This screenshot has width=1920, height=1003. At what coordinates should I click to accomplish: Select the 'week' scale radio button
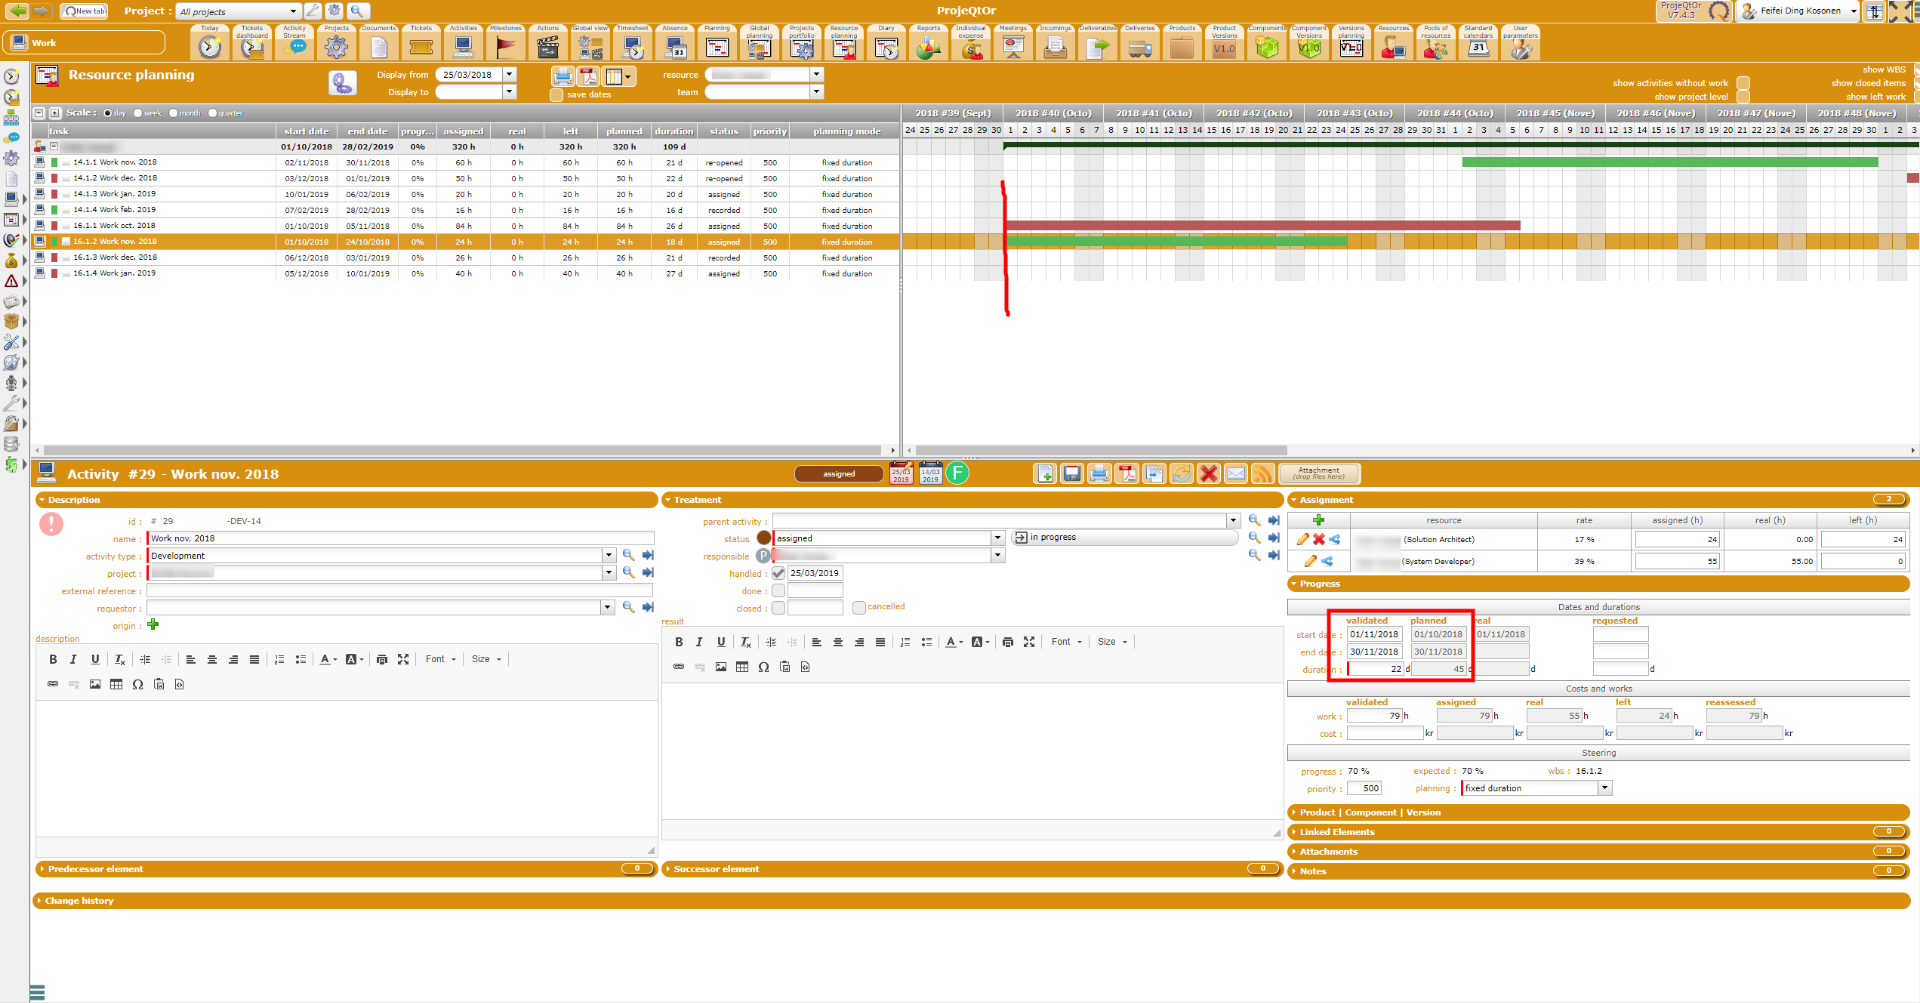point(138,113)
